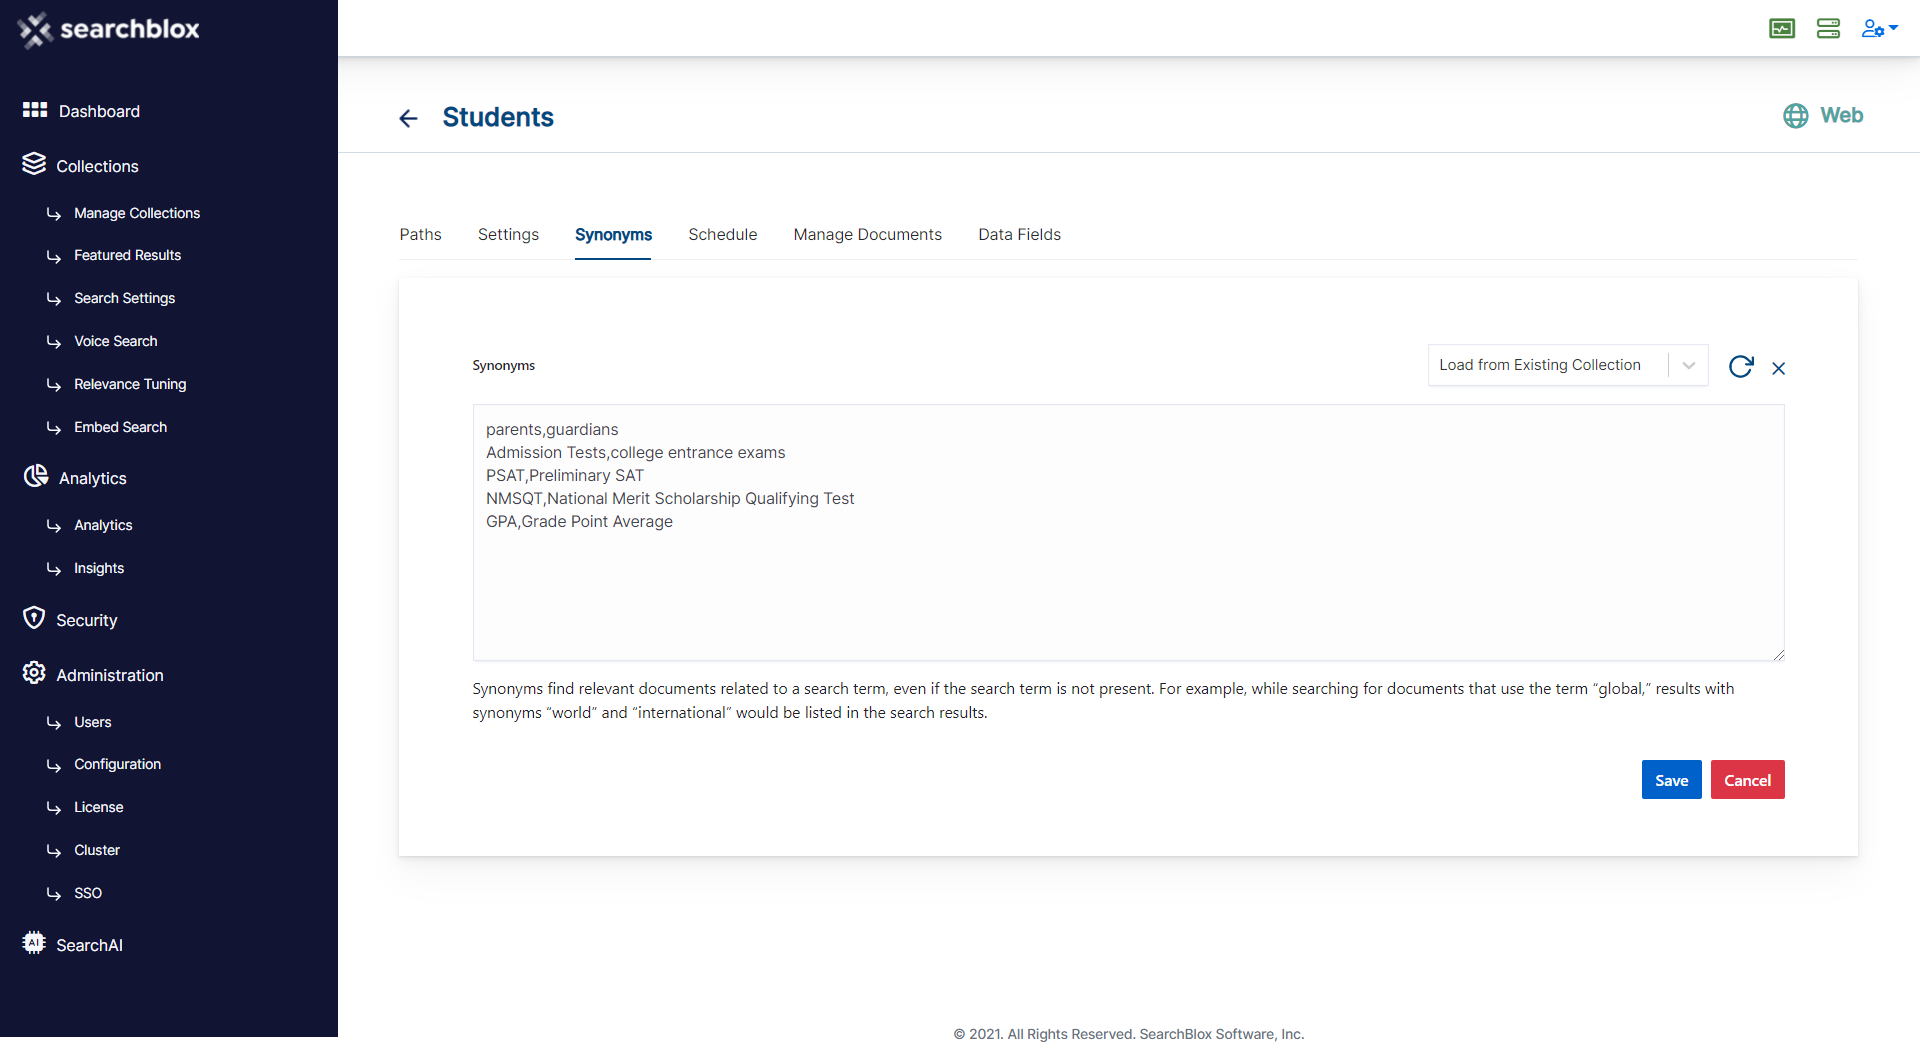Click the Security shield icon

(x=34, y=618)
